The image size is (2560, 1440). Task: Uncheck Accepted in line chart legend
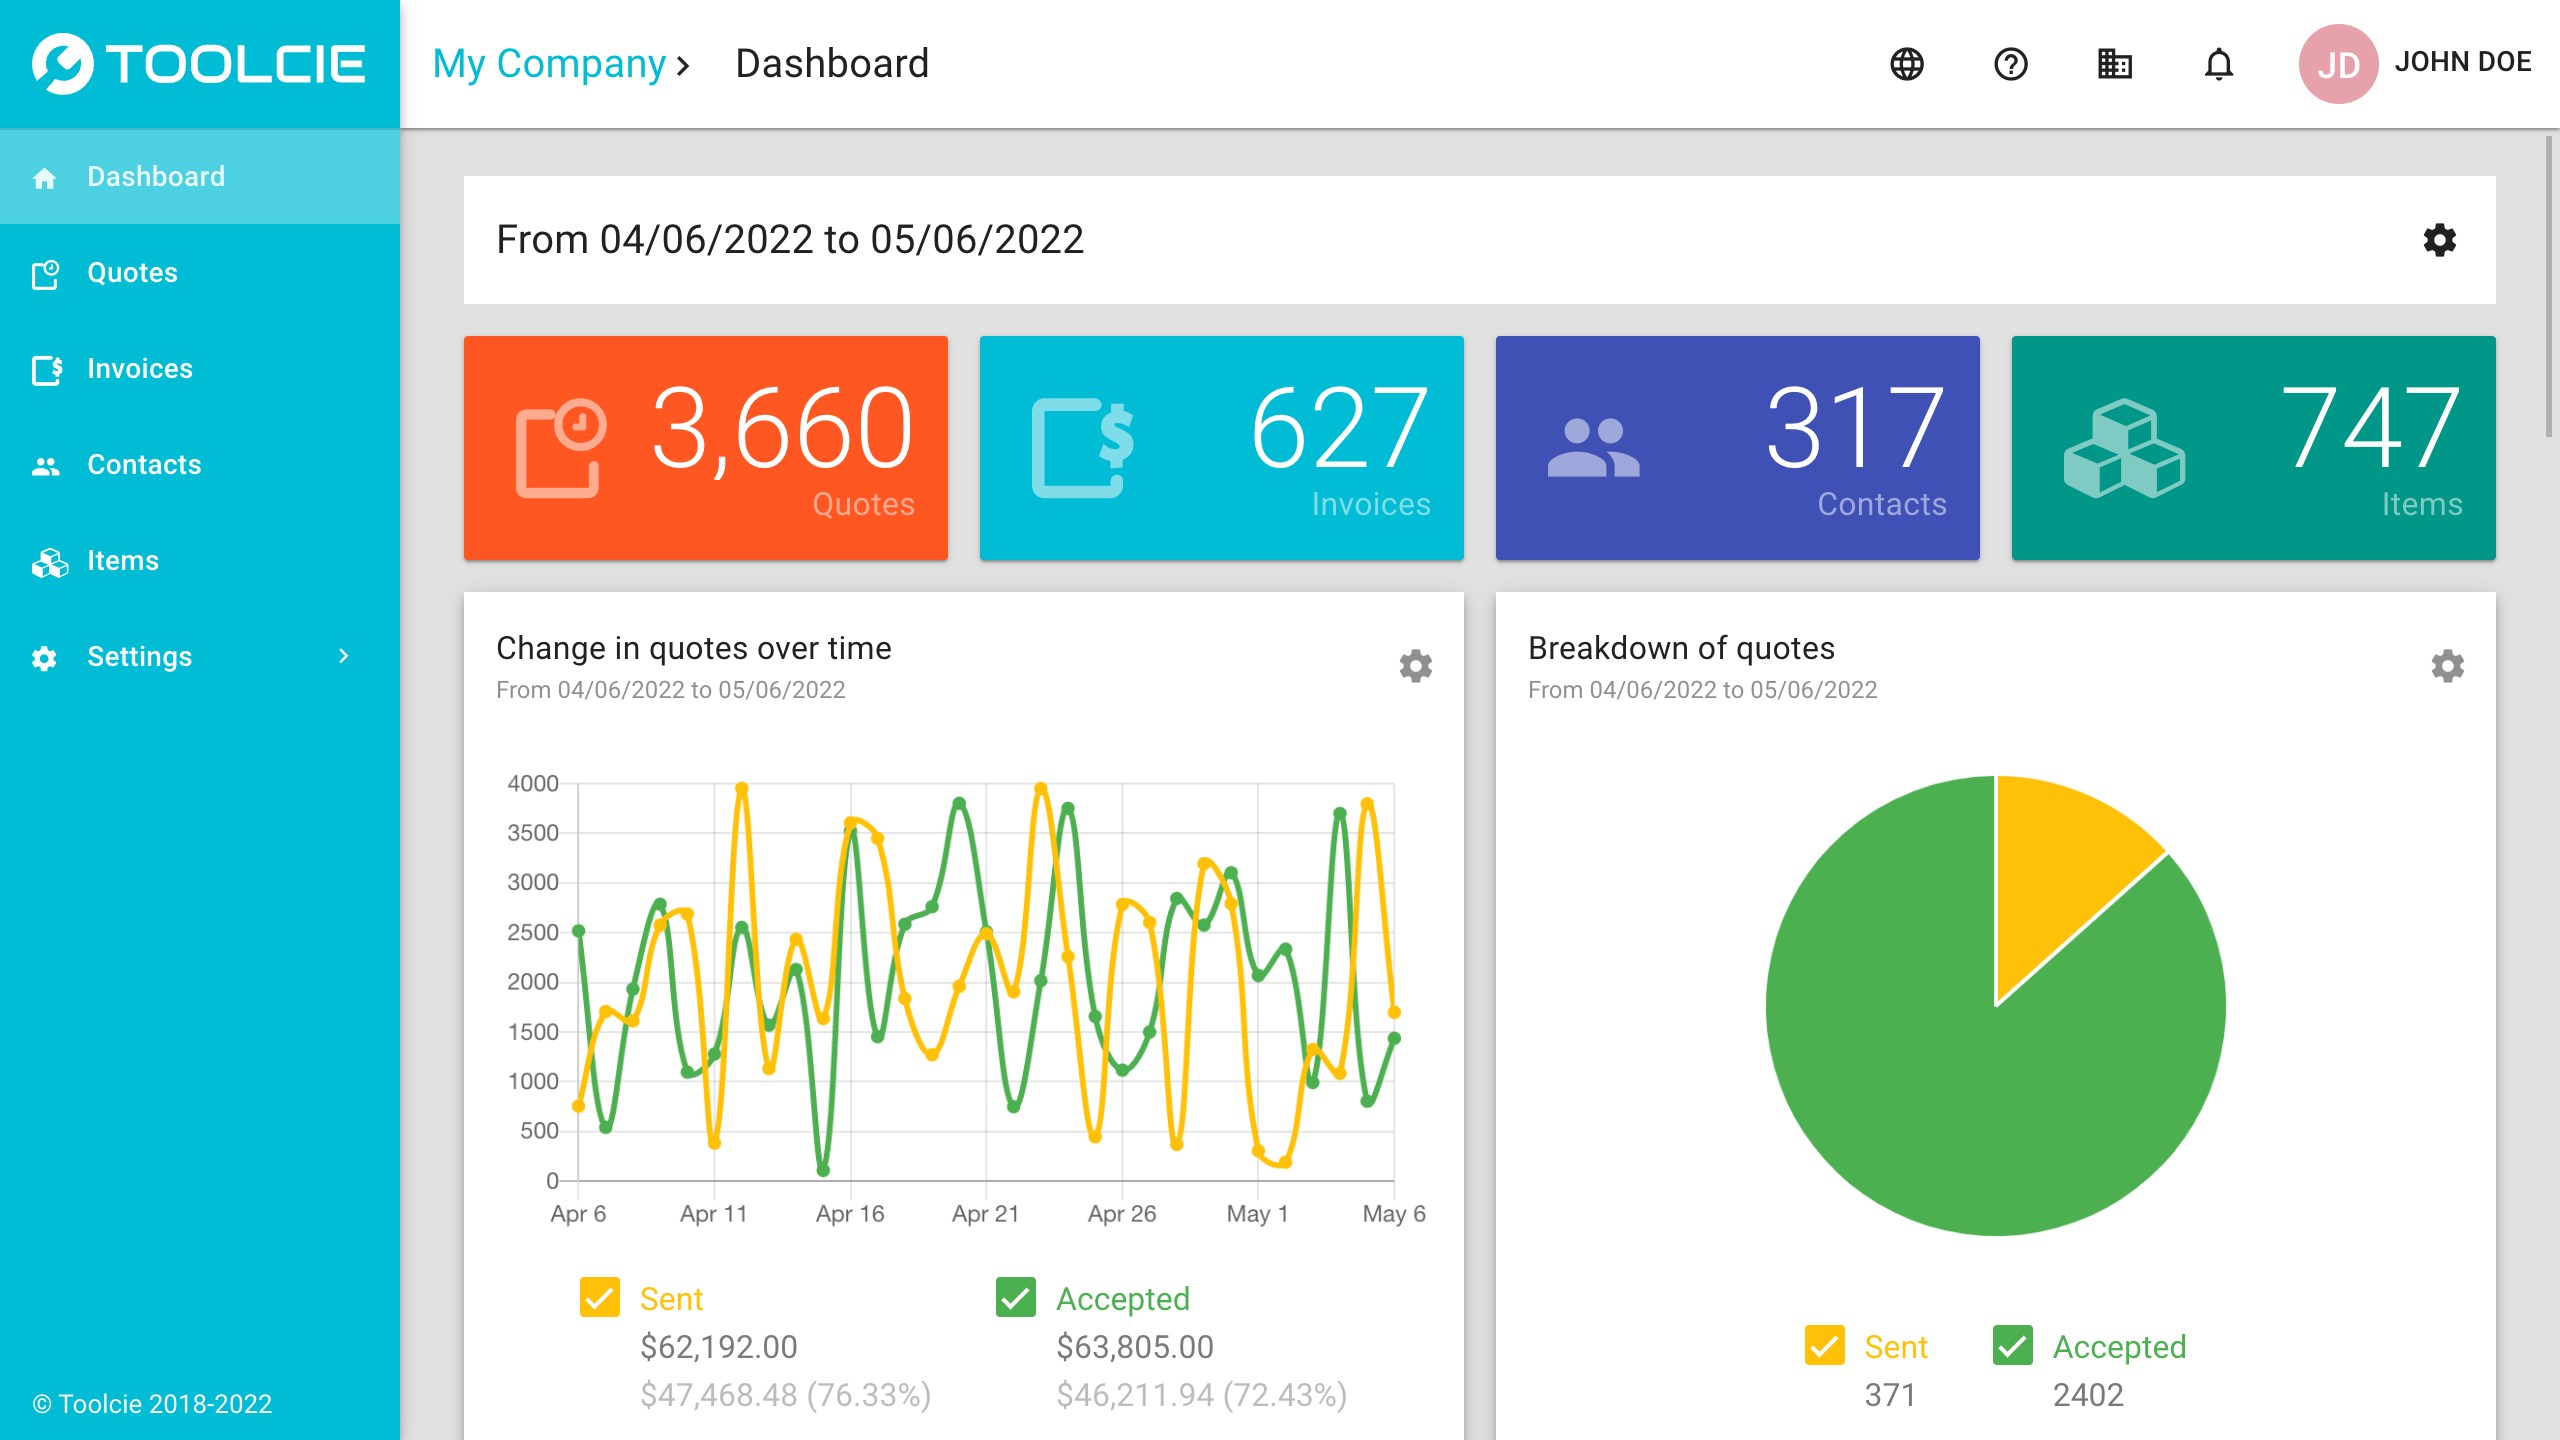pyautogui.click(x=1016, y=1298)
